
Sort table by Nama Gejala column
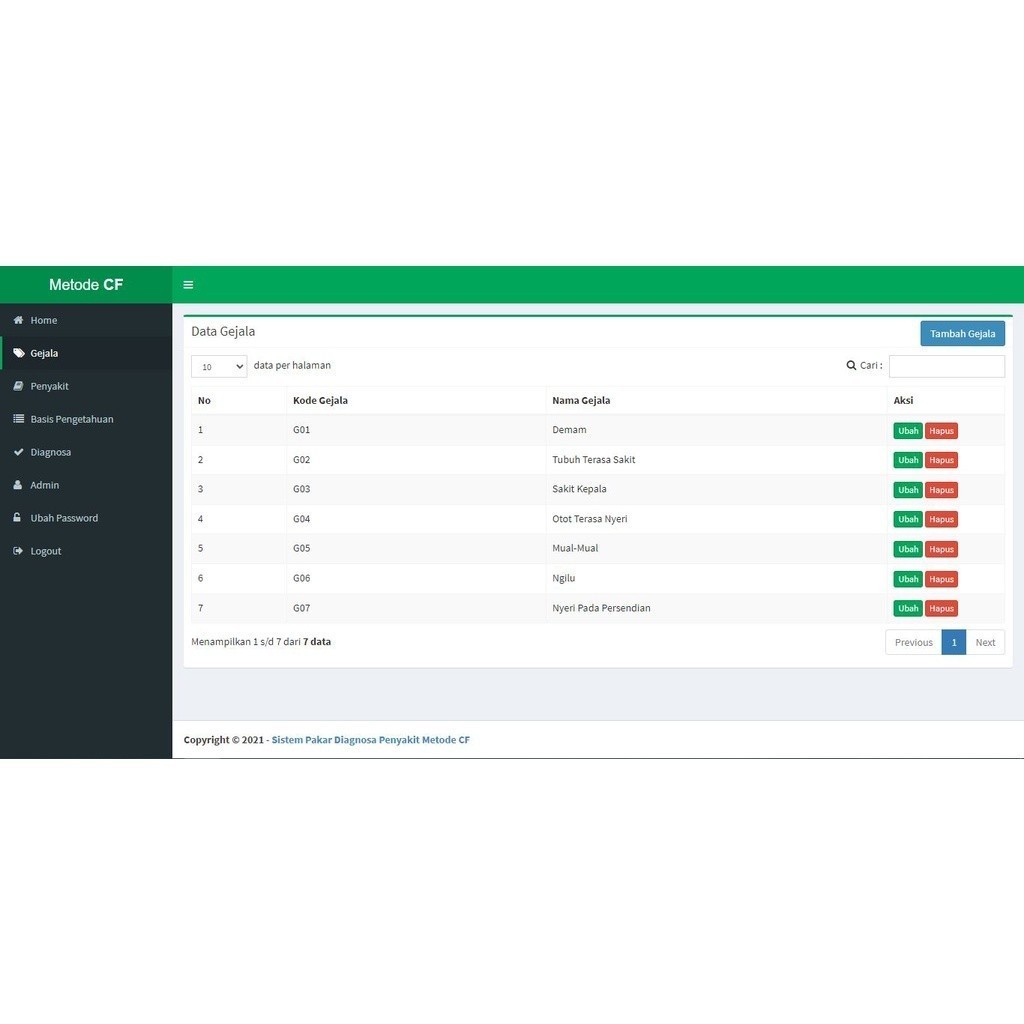tap(581, 400)
